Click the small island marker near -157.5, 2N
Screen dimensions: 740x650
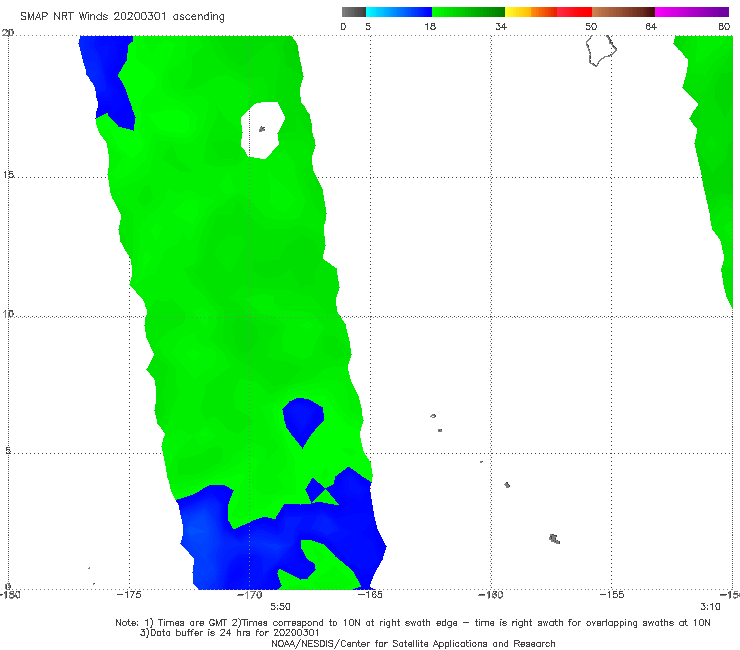click(x=555, y=539)
